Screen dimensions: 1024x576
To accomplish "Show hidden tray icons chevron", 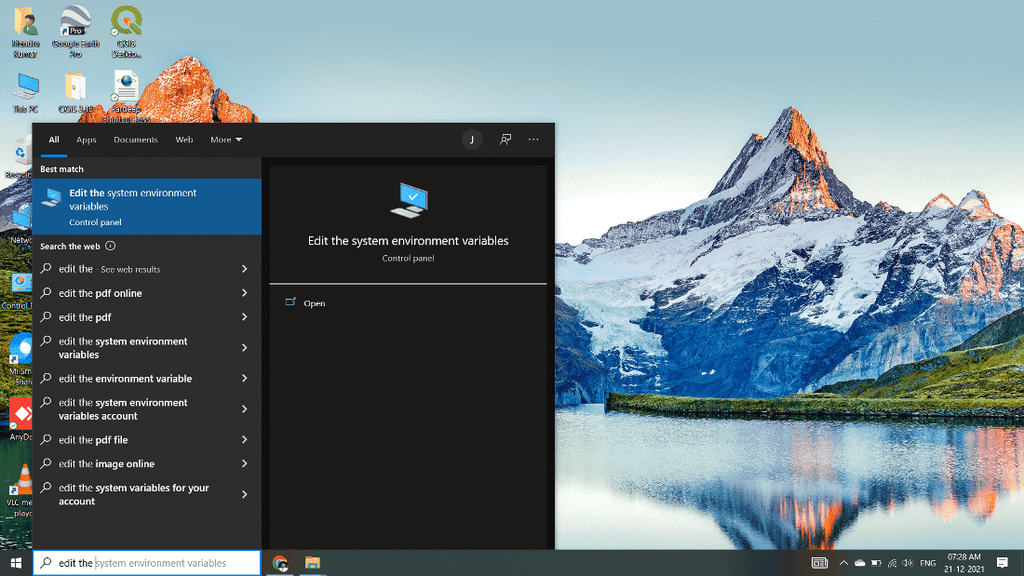I will pyautogui.click(x=843, y=562).
